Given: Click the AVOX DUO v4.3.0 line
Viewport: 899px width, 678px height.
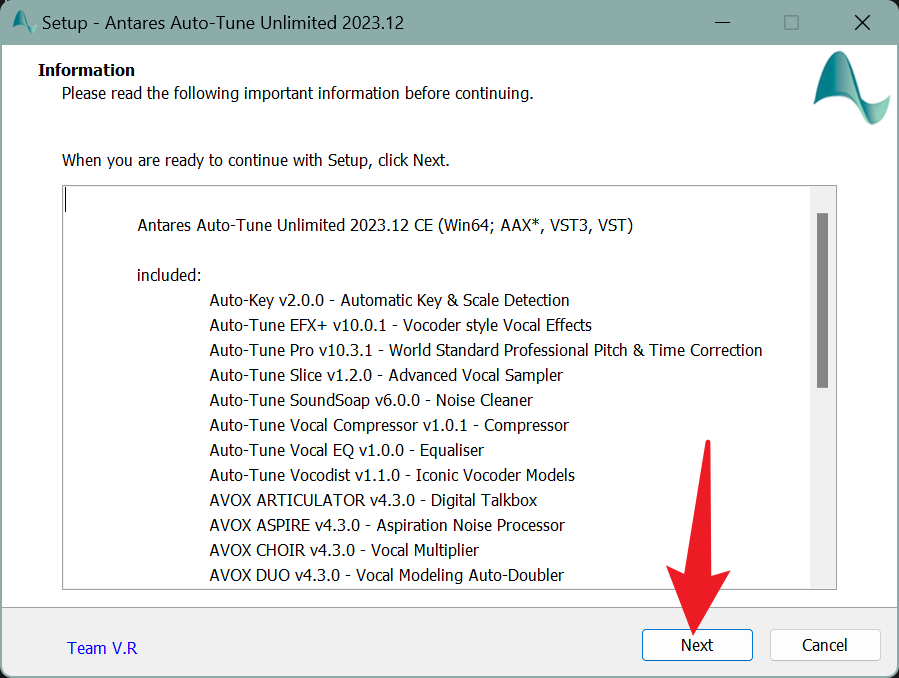Looking at the screenshot, I should pos(386,575).
